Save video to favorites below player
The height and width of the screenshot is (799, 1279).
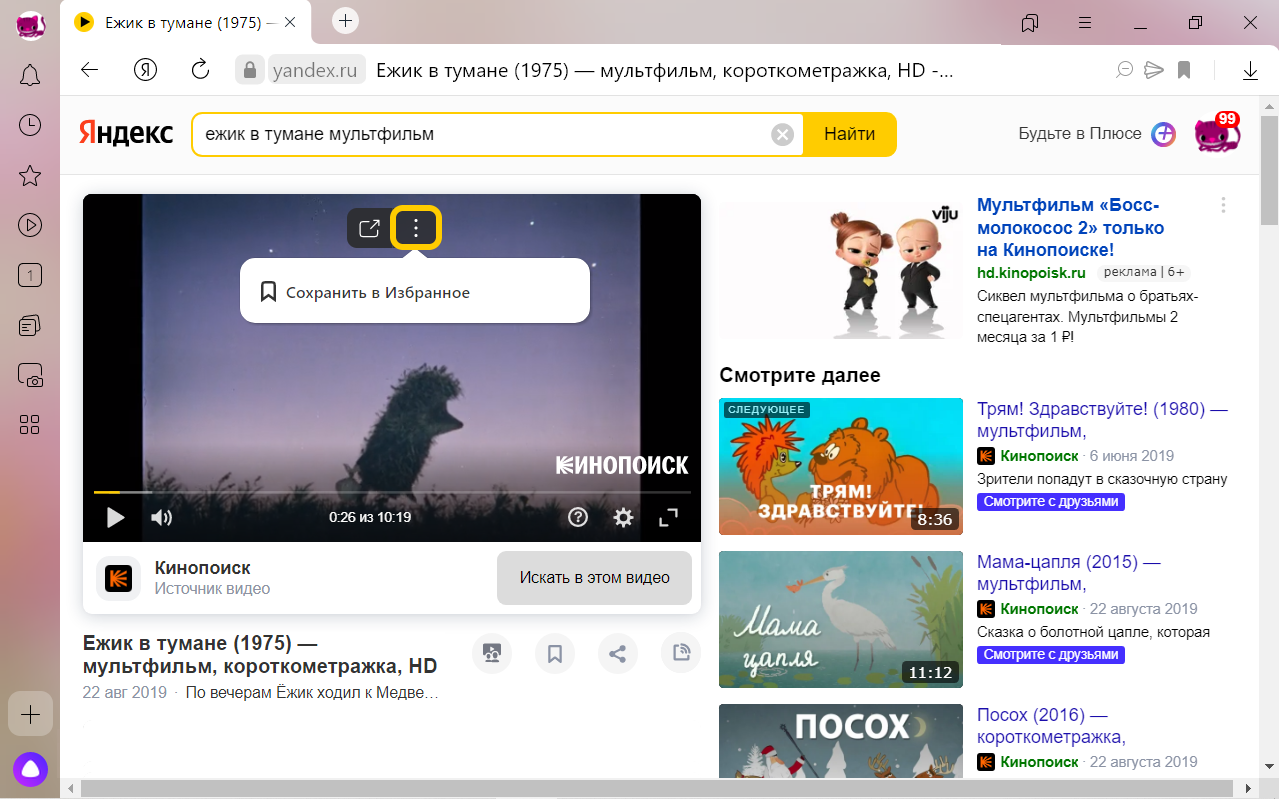(x=554, y=654)
